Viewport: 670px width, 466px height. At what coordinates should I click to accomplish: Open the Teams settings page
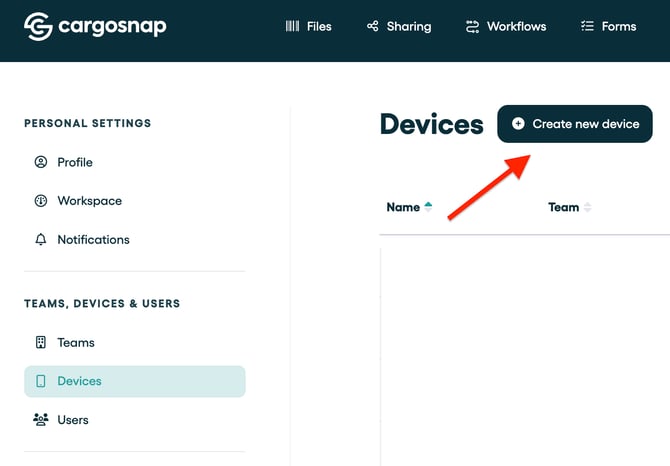coord(76,342)
